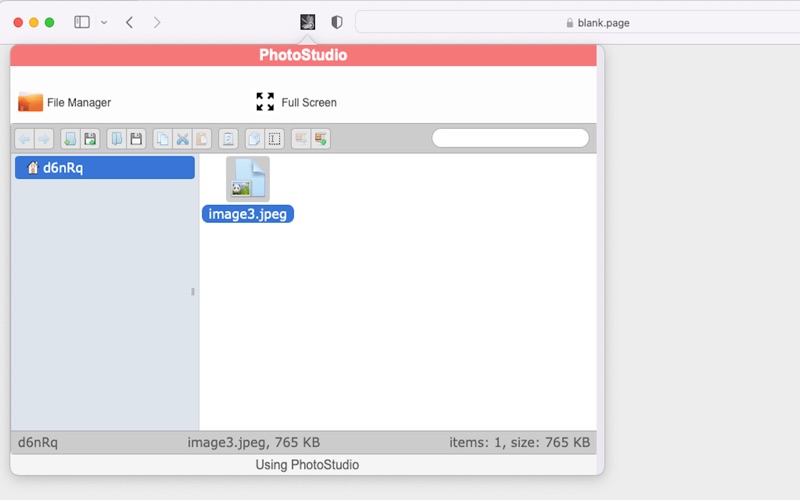Click the new file icon with green plus
The width and height of the screenshot is (800, 500).
tap(70, 139)
